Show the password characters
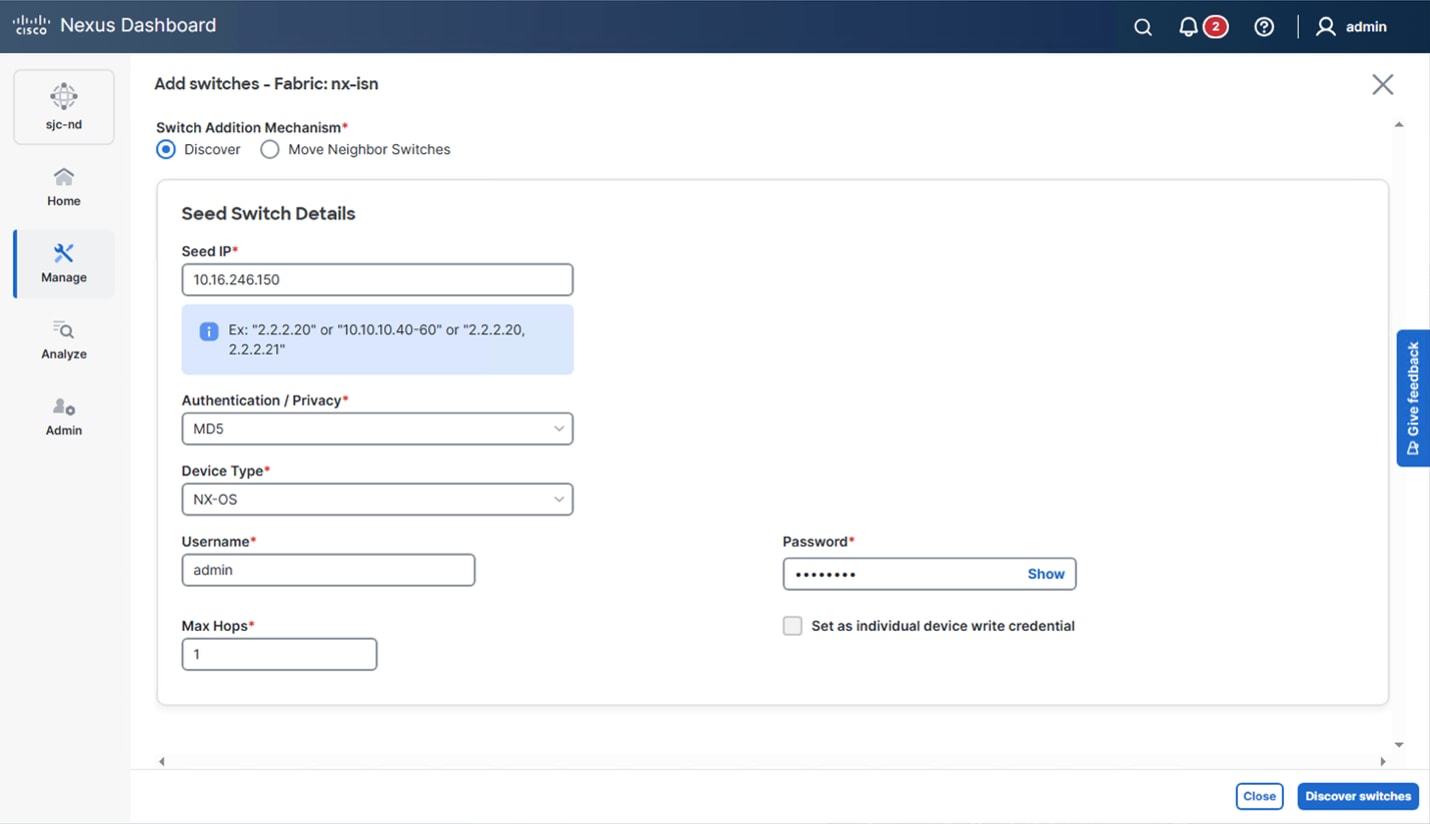 click(x=1046, y=574)
